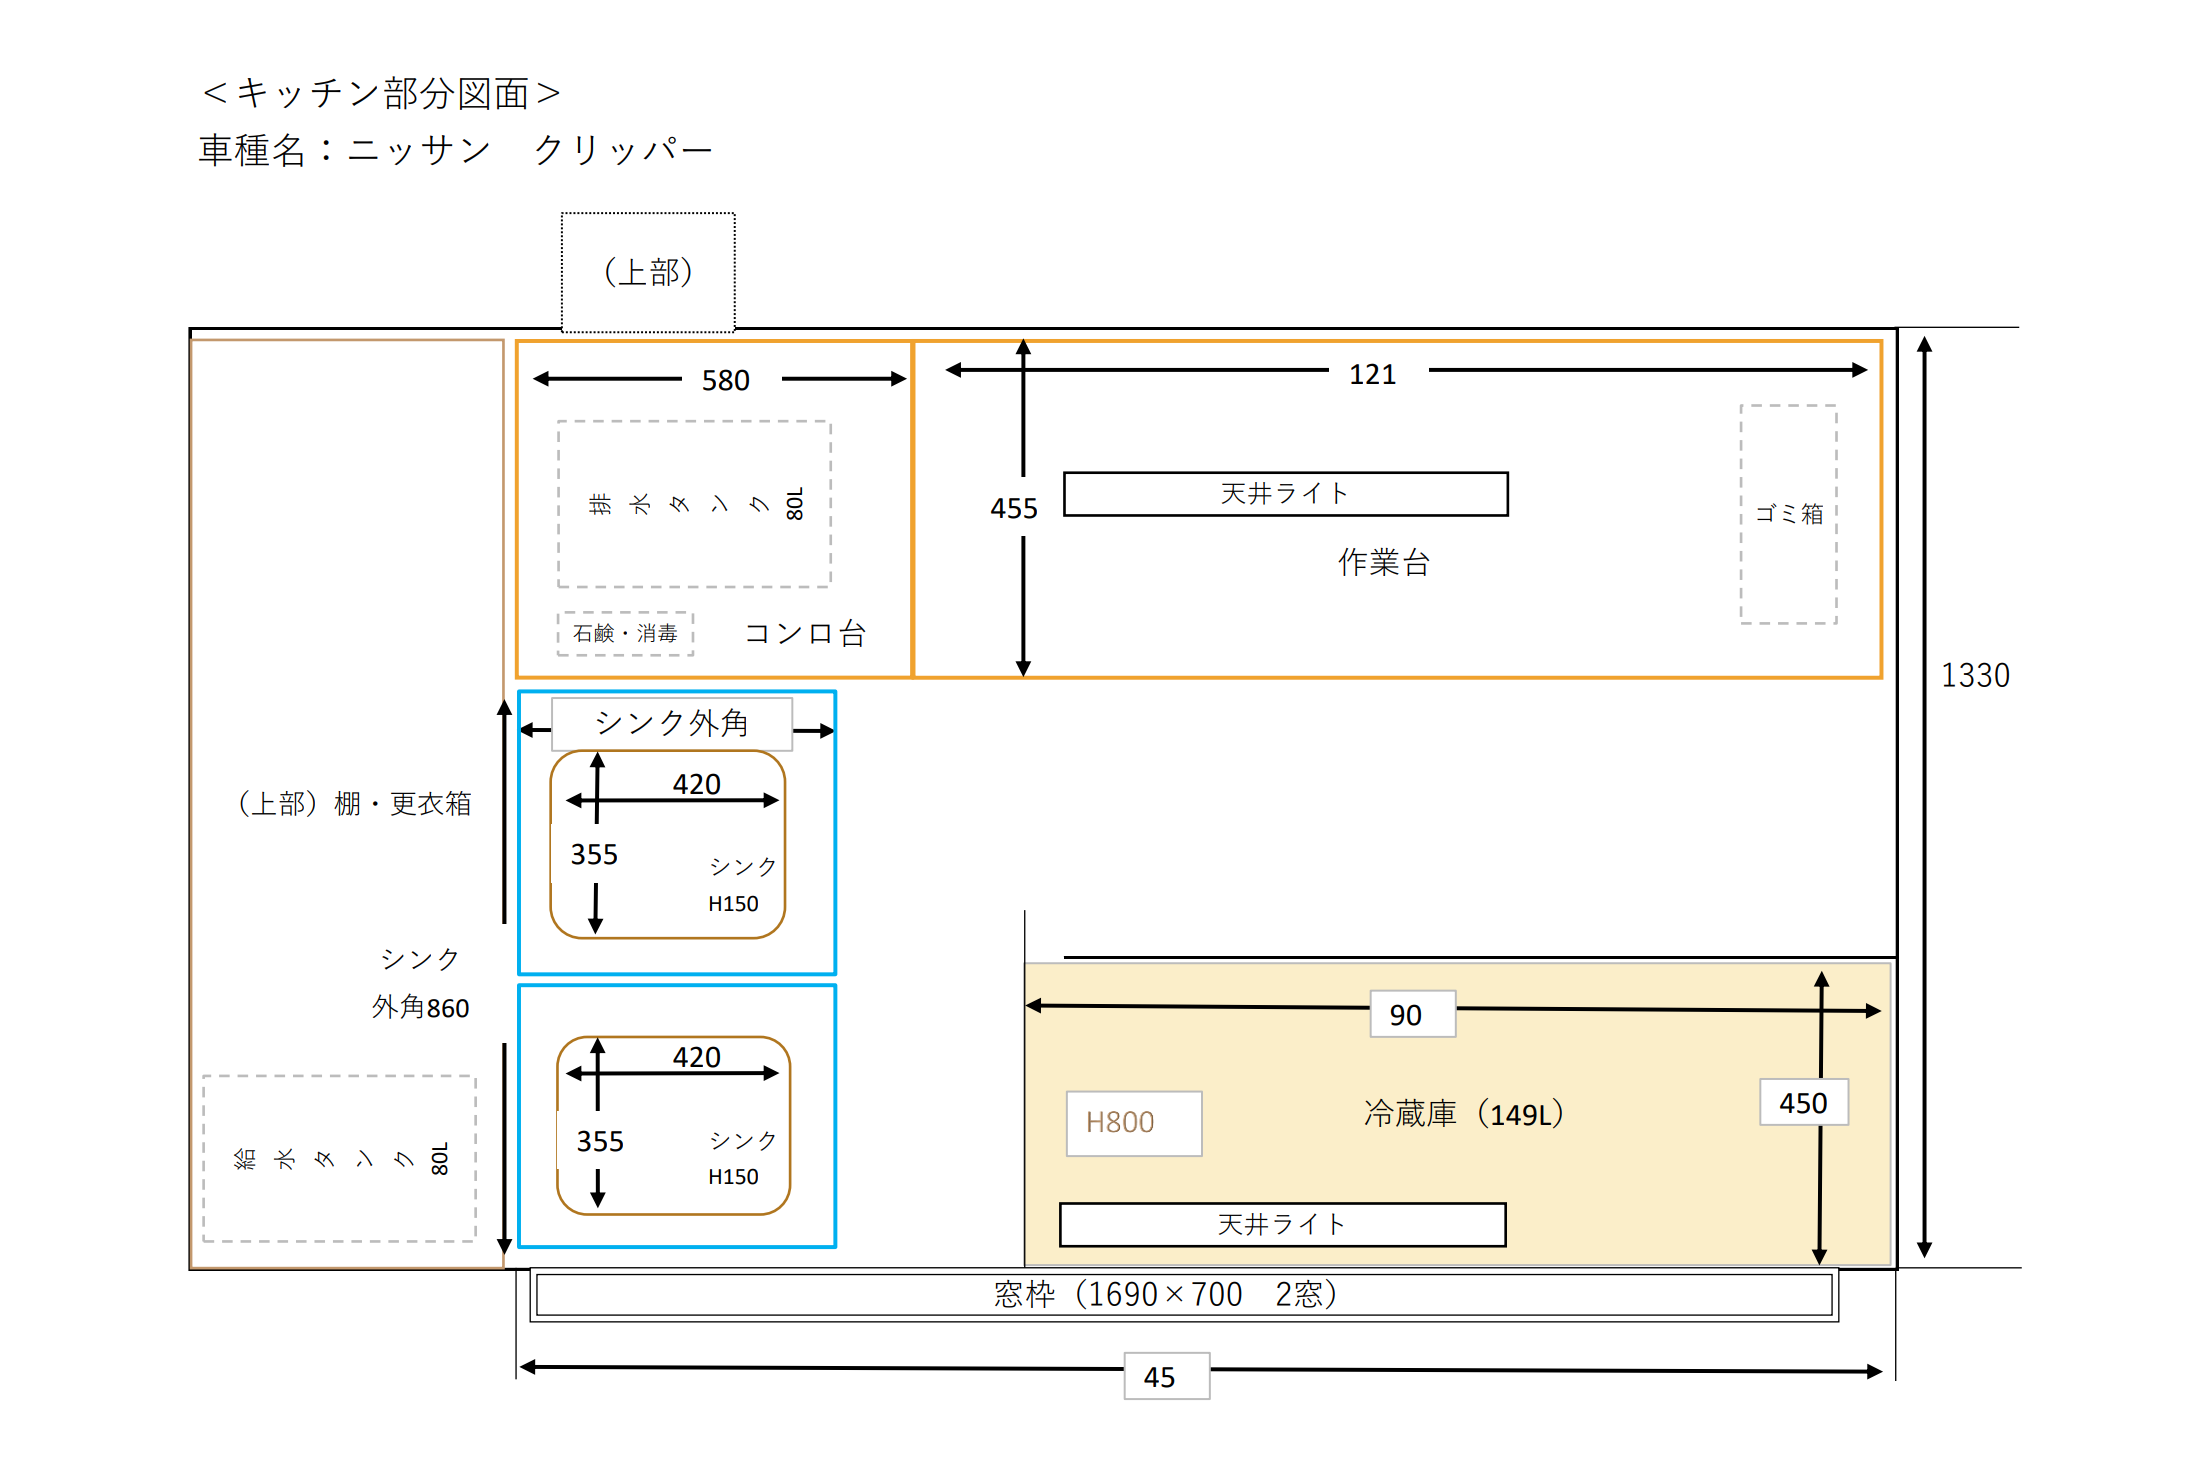The image size is (2193, 1469).
Task: Click the H150 text in upper sink
Action: pos(733,904)
